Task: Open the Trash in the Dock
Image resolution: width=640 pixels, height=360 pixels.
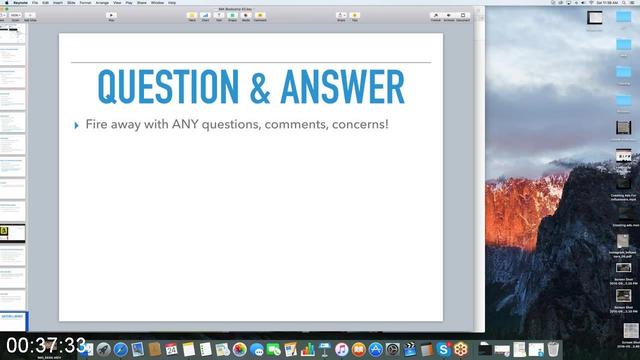Action: [x=553, y=349]
